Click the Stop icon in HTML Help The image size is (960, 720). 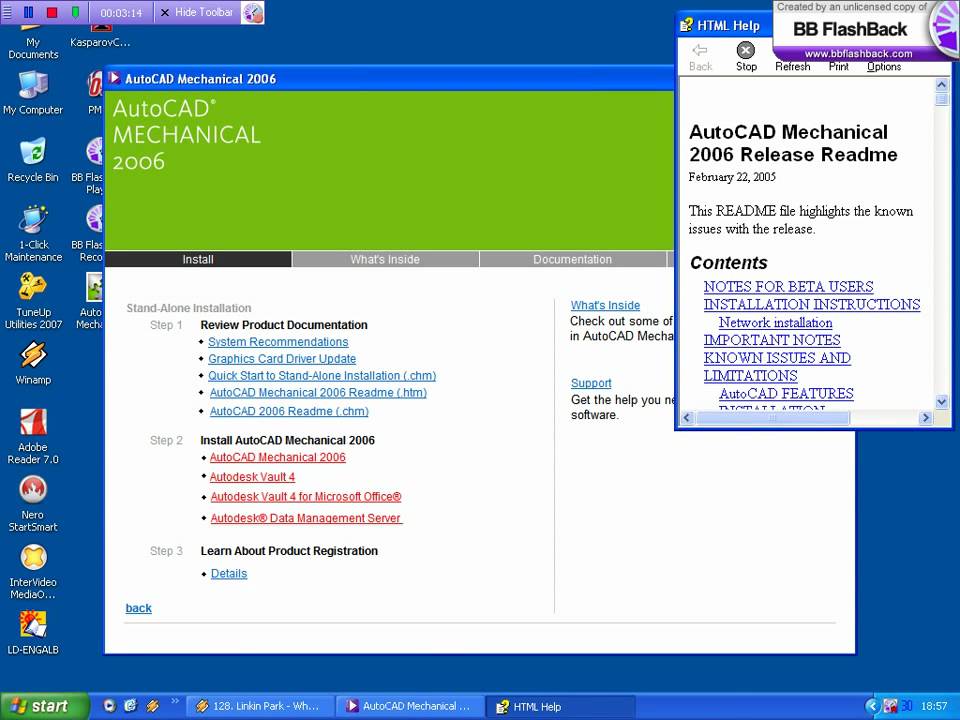[746, 56]
